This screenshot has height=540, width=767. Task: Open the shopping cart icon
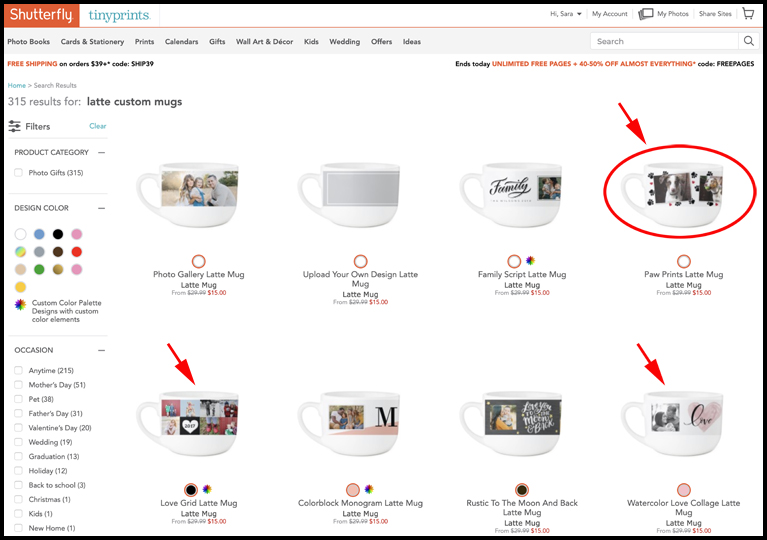(748, 14)
